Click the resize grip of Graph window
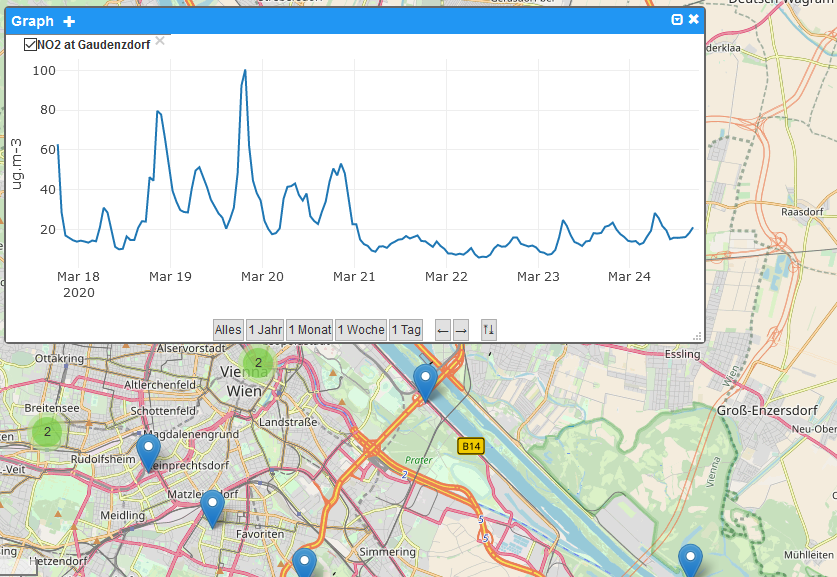837x577 pixels. pyautogui.click(x=697, y=336)
